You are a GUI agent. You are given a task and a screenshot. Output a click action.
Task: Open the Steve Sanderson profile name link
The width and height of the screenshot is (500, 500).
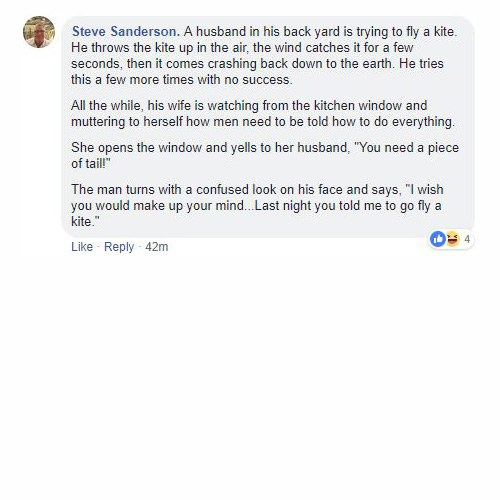tap(126, 32)
